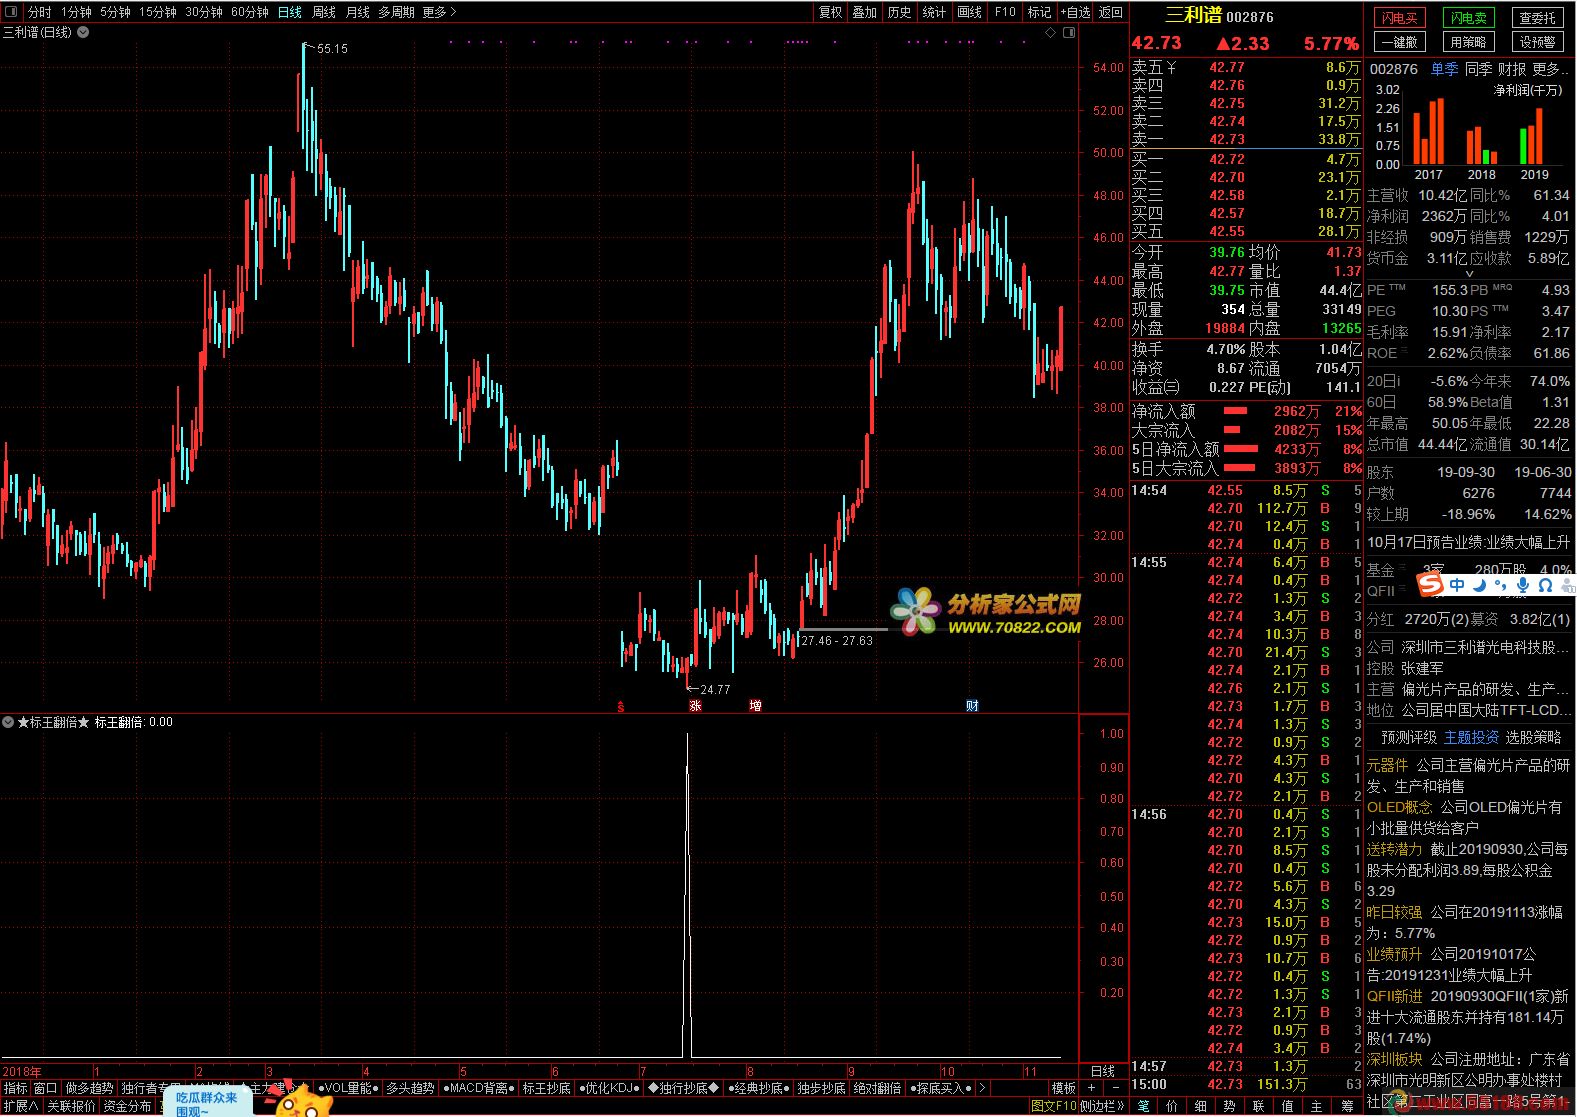
Task: Open the 复权 menu
Action: (x=830, y=12)
